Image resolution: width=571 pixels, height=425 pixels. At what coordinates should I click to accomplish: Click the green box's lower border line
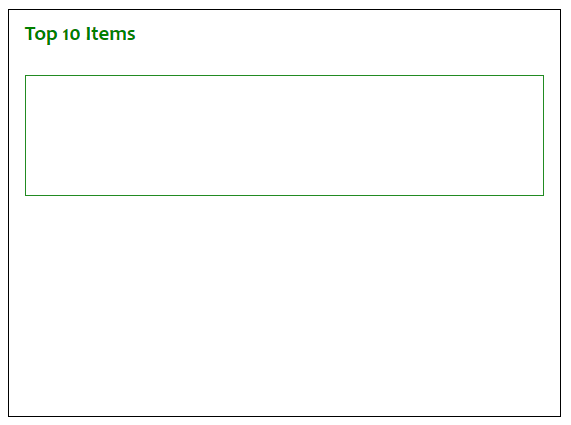point(284,196)
